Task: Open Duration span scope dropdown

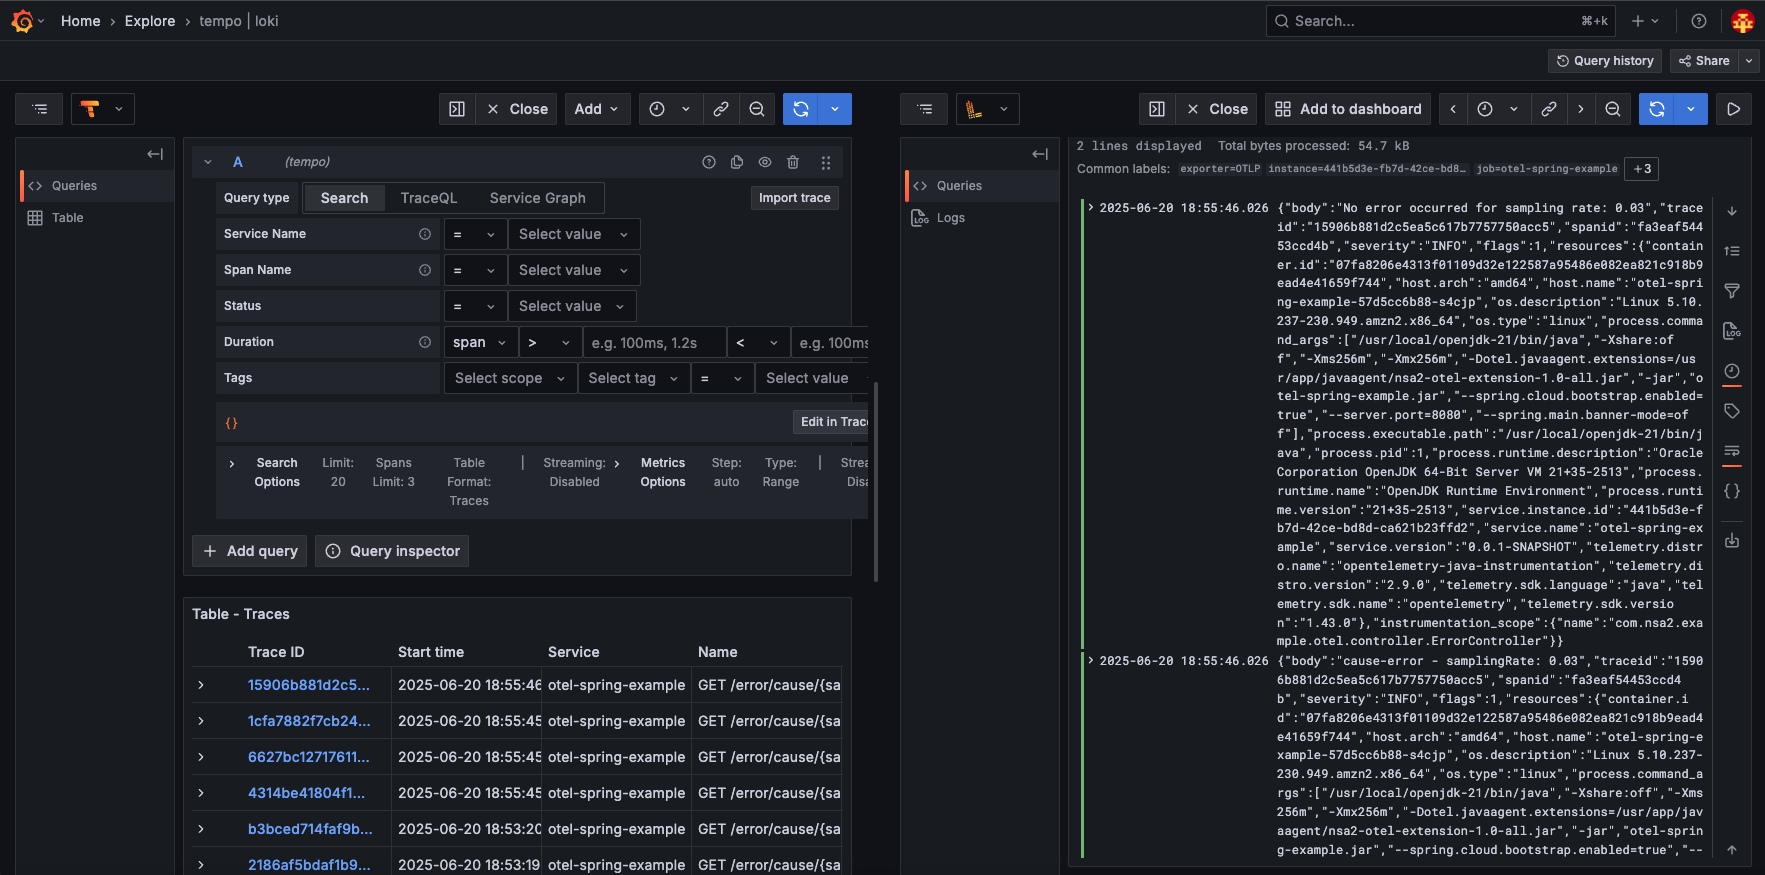Action: 480,342
